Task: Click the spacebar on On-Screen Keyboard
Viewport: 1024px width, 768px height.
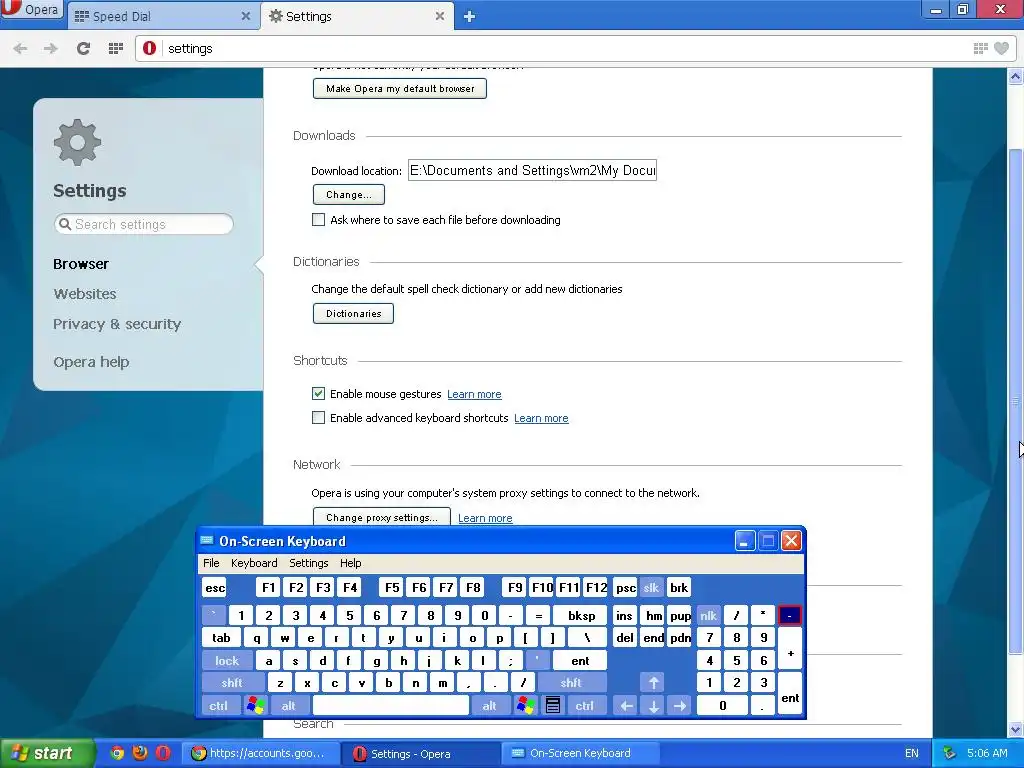Action: (x=391, y=706)
